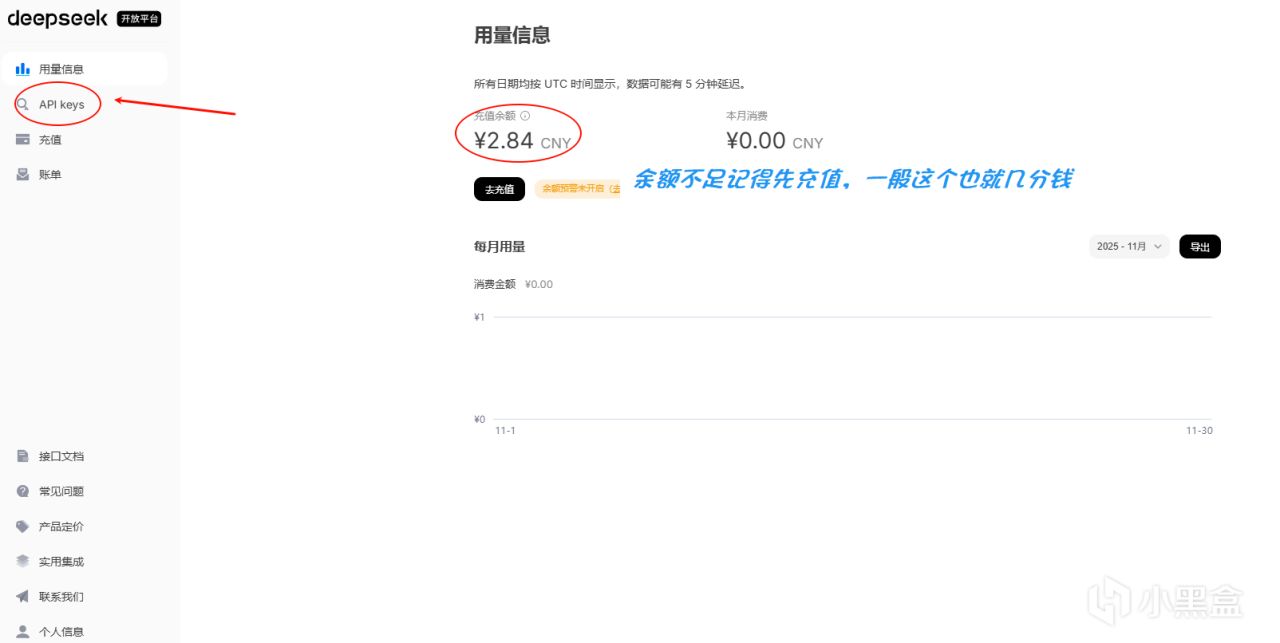Click the deepseek logo at top
This screenshot has width=1280, height=643.
(x=57, y=18)
